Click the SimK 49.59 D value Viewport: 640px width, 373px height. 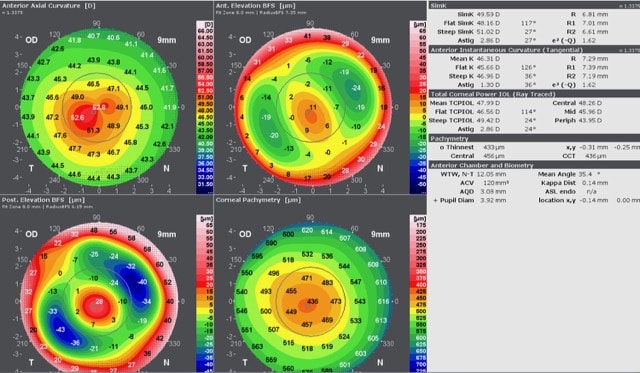488,14
